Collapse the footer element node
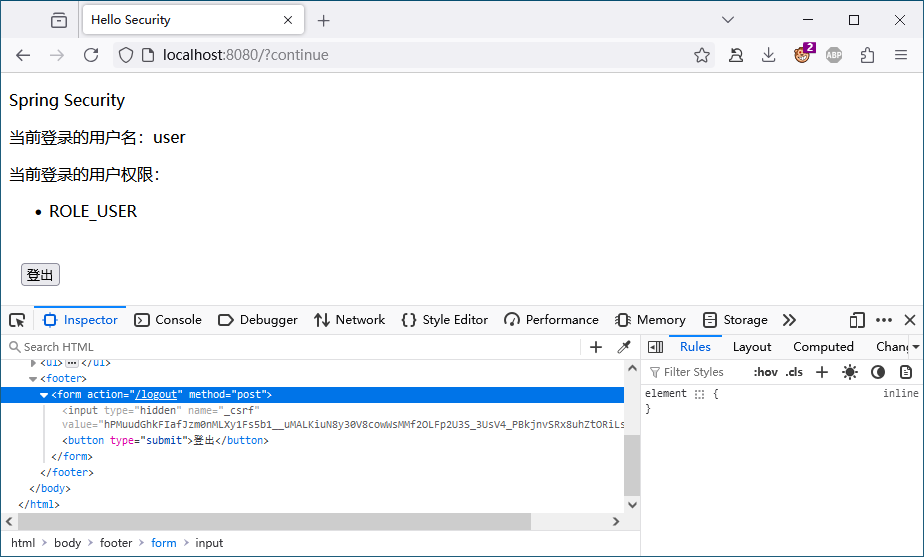The width and height of the screenshot is (924, 557). pyautogui.click(x=33, y=378)
